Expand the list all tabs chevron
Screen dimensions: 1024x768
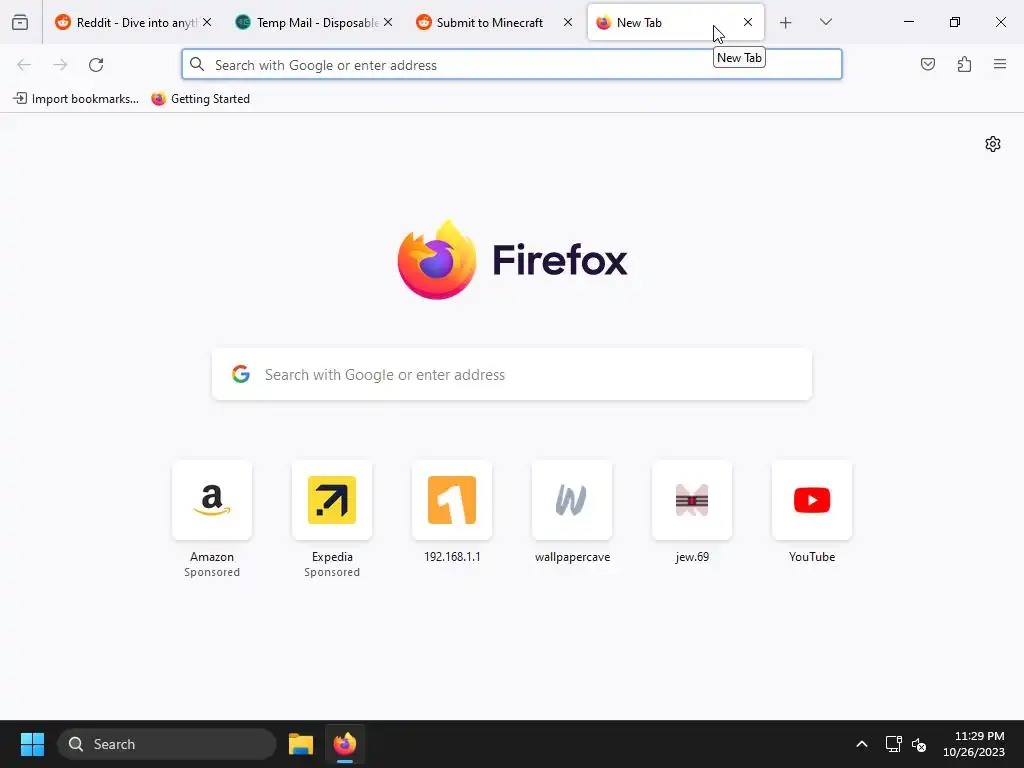825,22
